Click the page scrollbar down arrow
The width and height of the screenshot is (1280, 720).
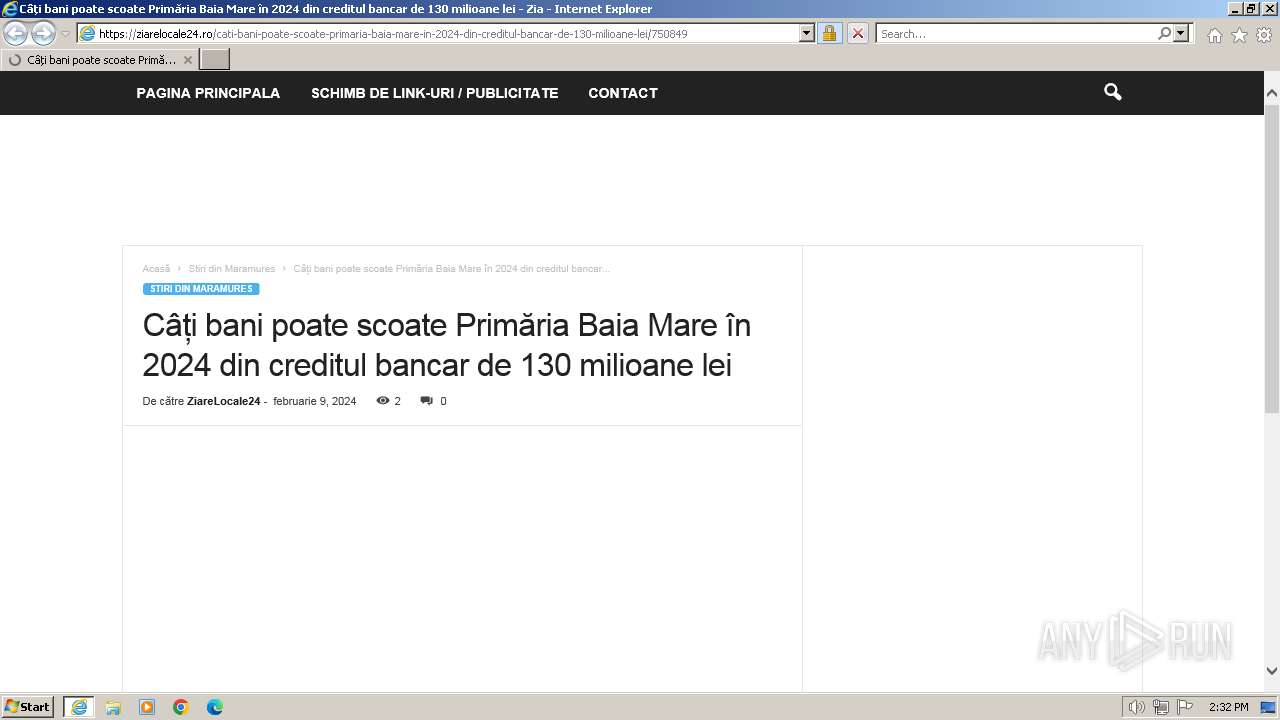pos(1272,671)
